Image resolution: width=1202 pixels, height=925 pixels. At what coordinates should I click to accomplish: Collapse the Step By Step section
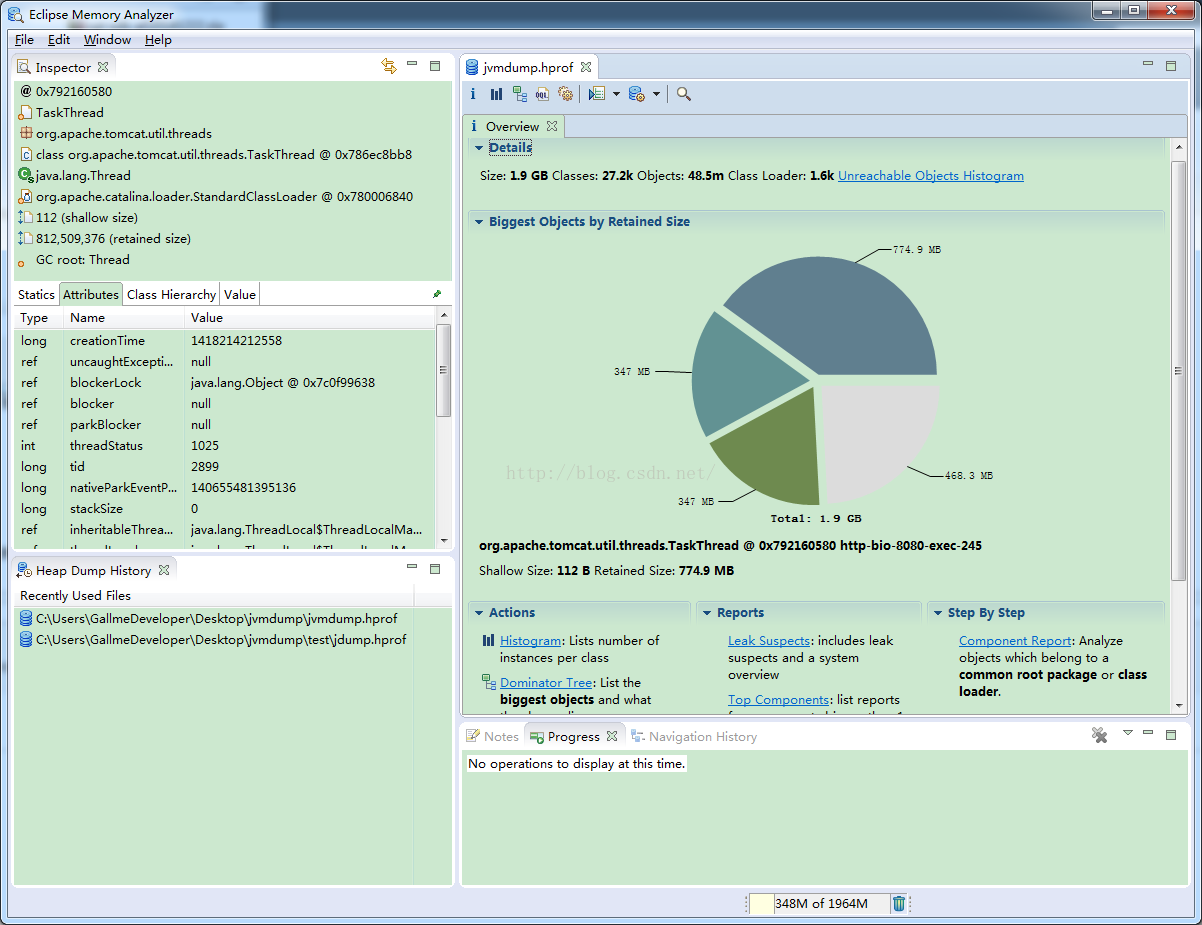(x=938, y=613)
